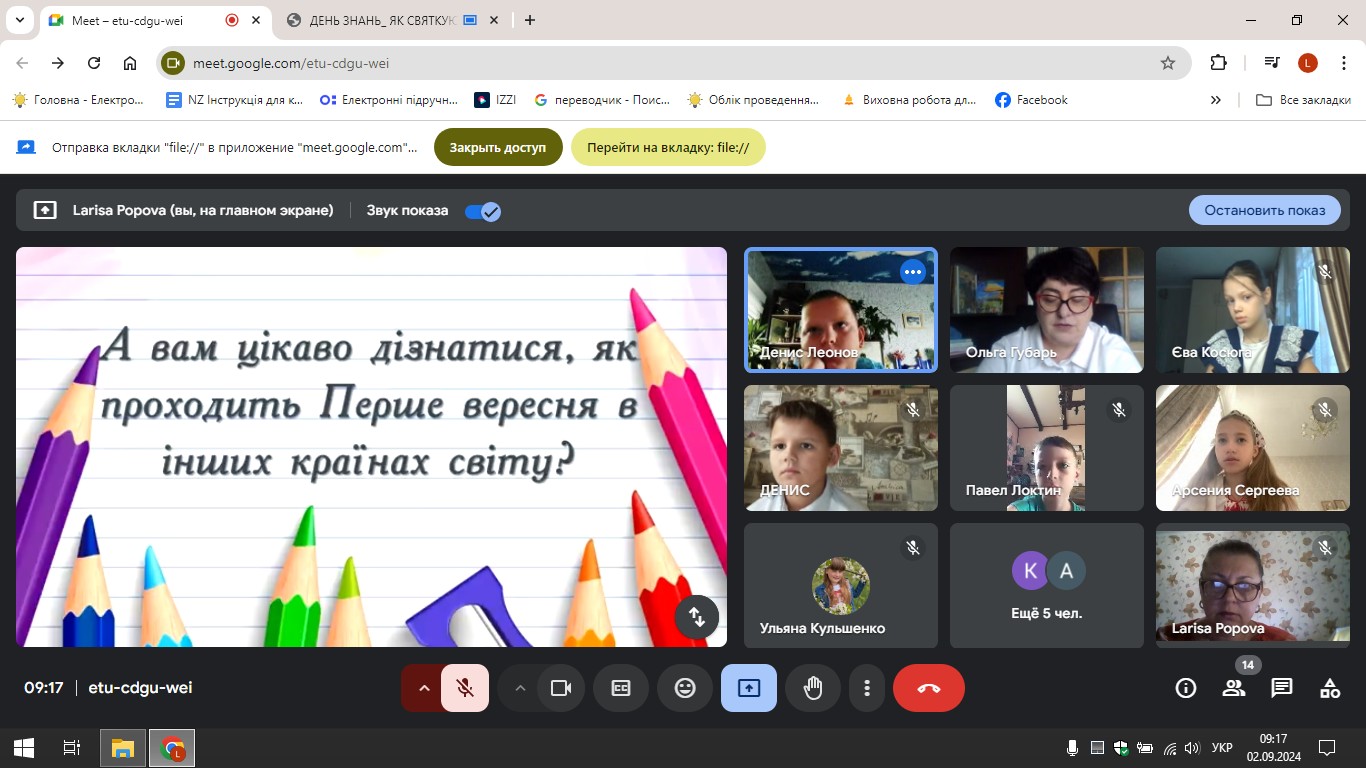Open the Facebook bookmark

[1031, 100]
